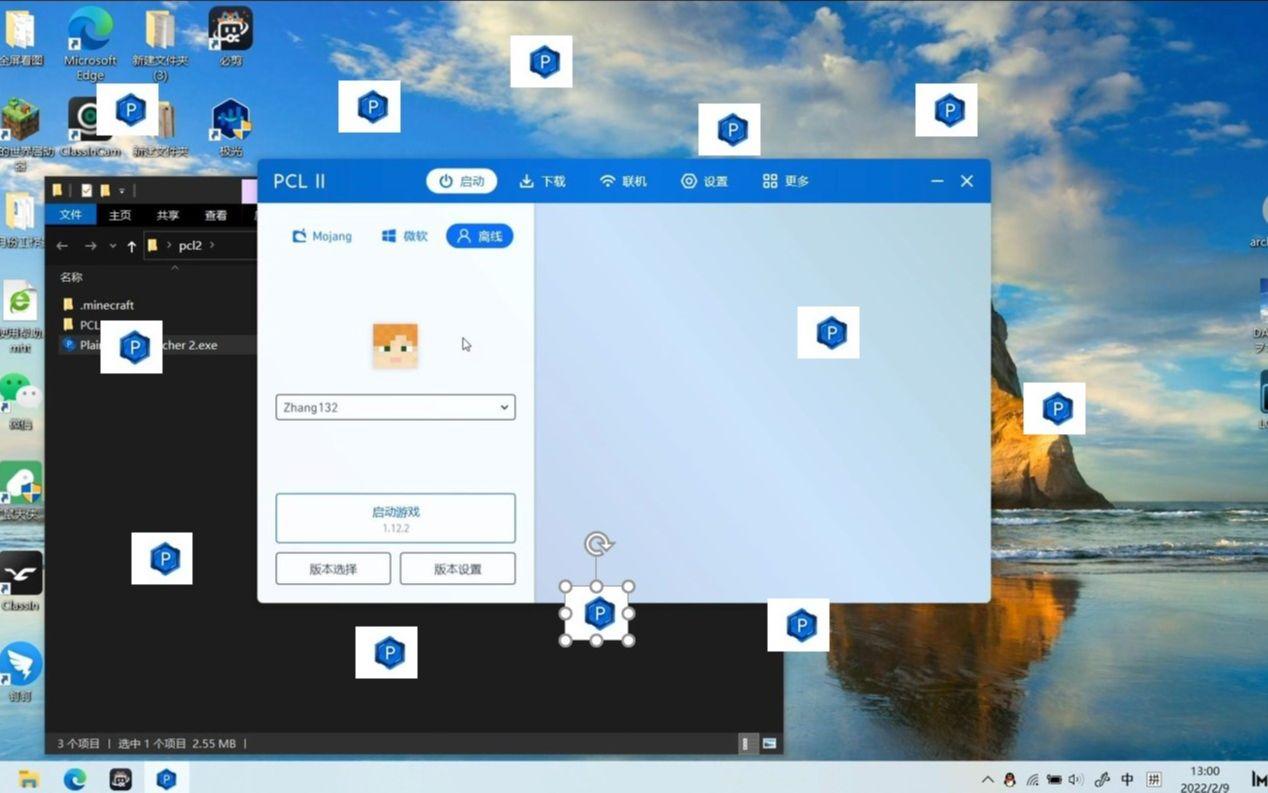
Task: Click 拼 input mode indicator
Action: [1154, 779]
